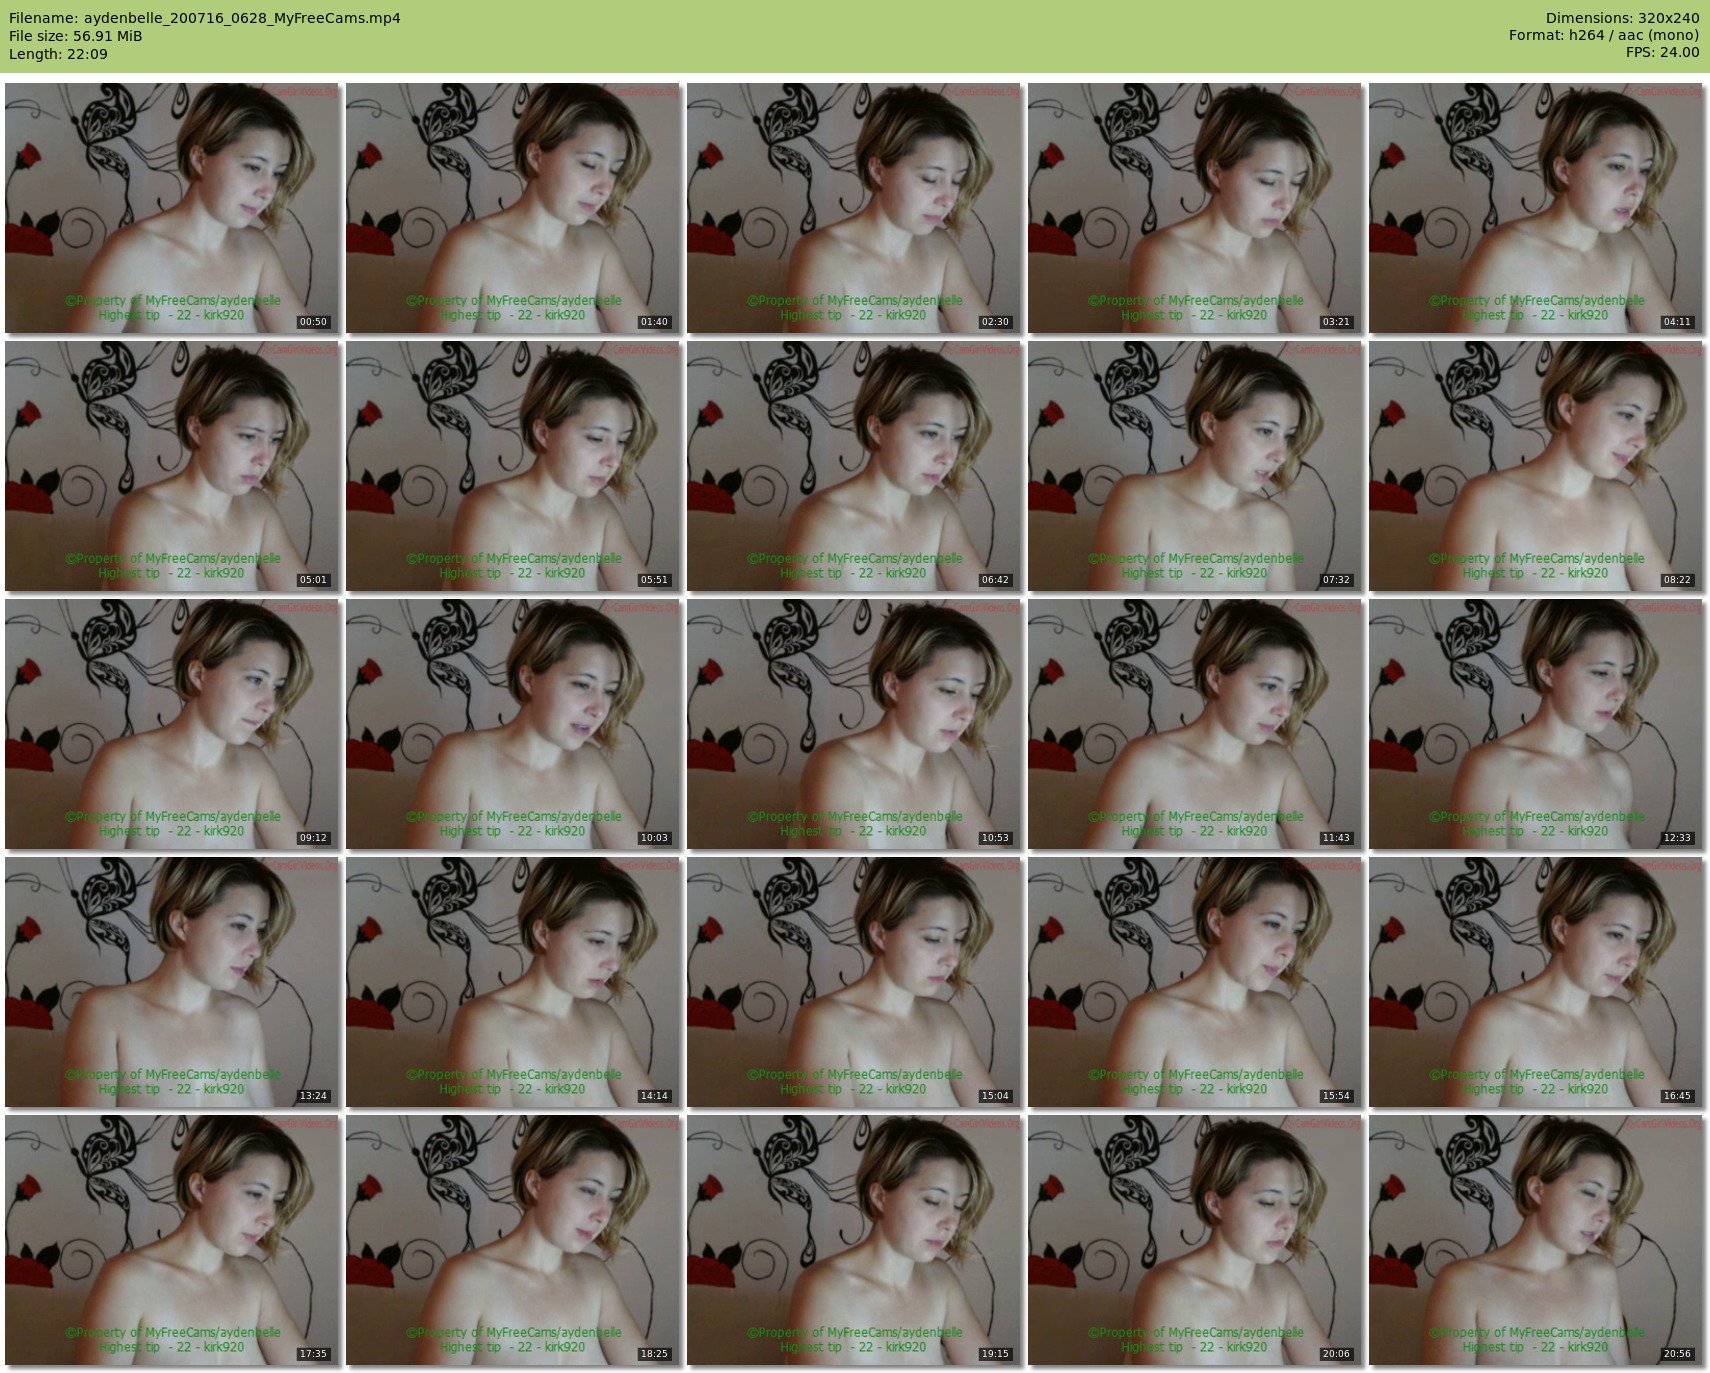Open the thumbnail stamped 00:50

pyautogui.click(x=172, y=208)
